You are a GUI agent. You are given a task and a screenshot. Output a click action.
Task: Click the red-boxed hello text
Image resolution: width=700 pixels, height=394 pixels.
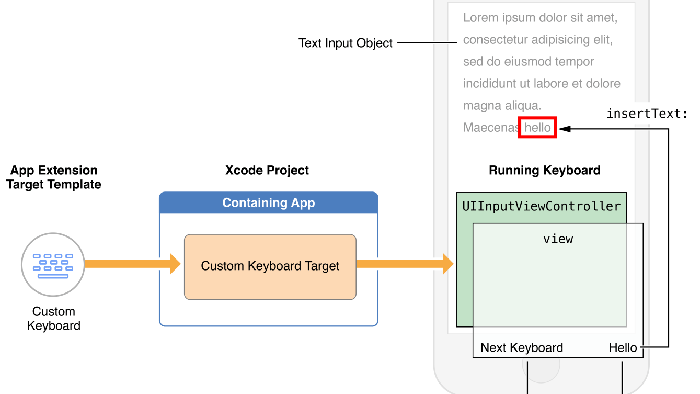pos(537,128)
